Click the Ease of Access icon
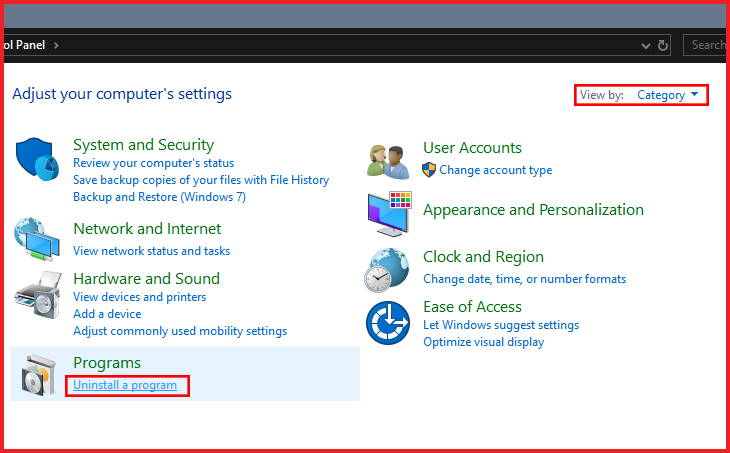The image size is (730, 453). 388,323
